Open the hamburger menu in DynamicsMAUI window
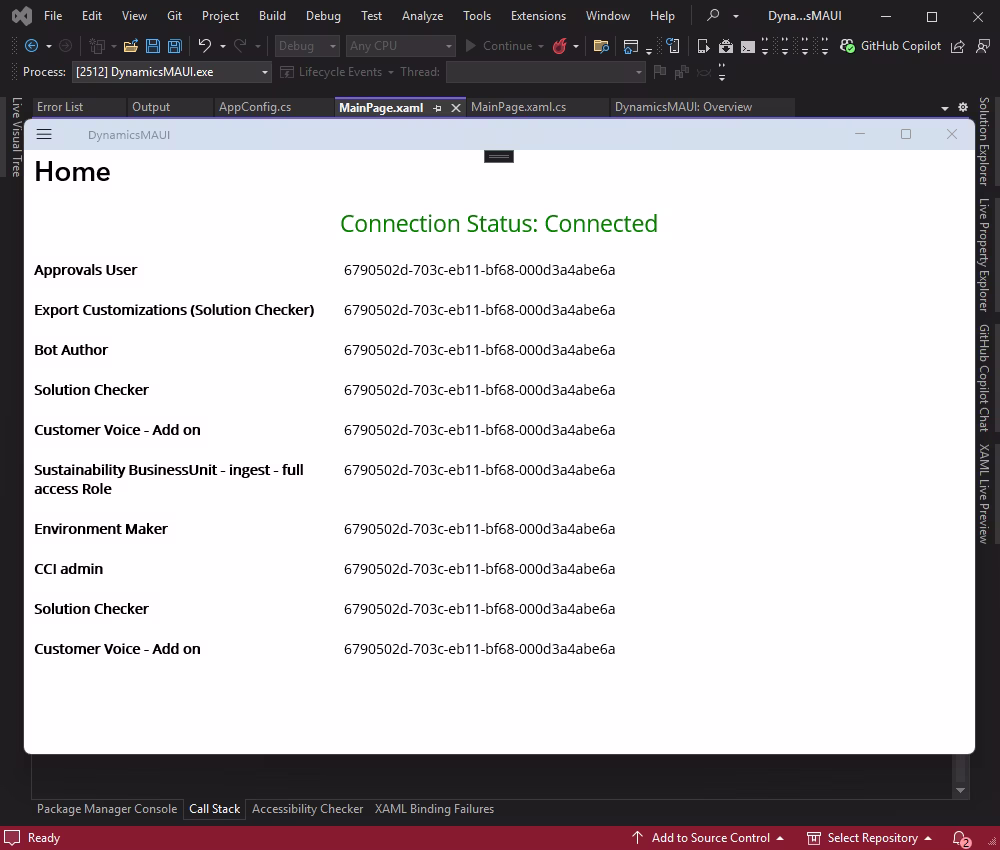1000x850 pixels. coord(44,134)
